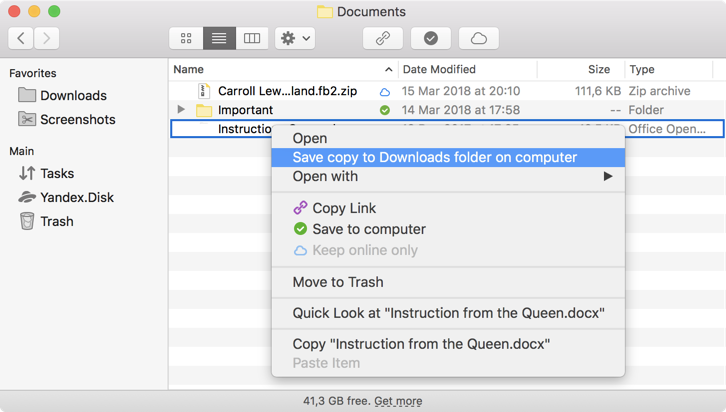
Task: Open Trash in the sidebar
Action: click(x=56, y=222)
